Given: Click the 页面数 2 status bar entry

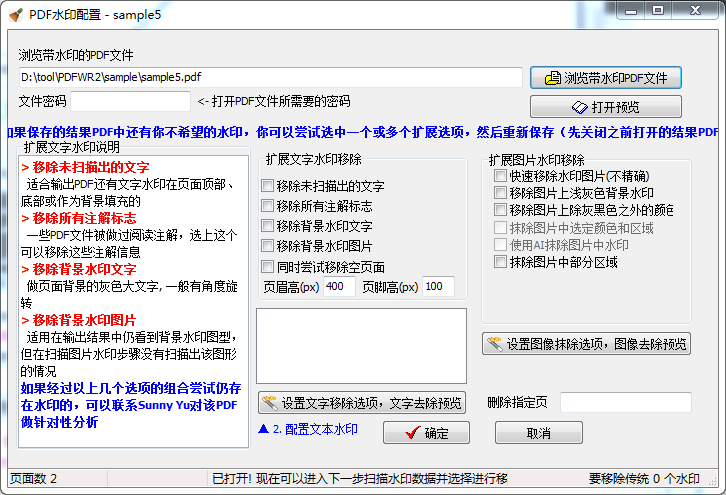Looking at the screenshot, I should [33, 478].
